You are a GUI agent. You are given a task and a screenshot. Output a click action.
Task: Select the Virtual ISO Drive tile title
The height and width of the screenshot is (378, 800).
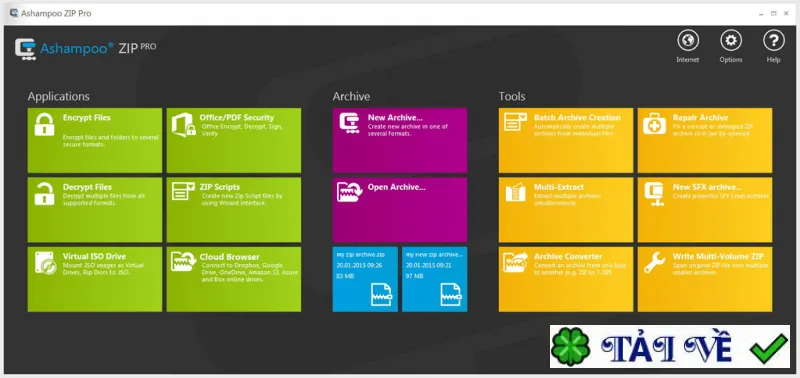(x=94, y=257)
